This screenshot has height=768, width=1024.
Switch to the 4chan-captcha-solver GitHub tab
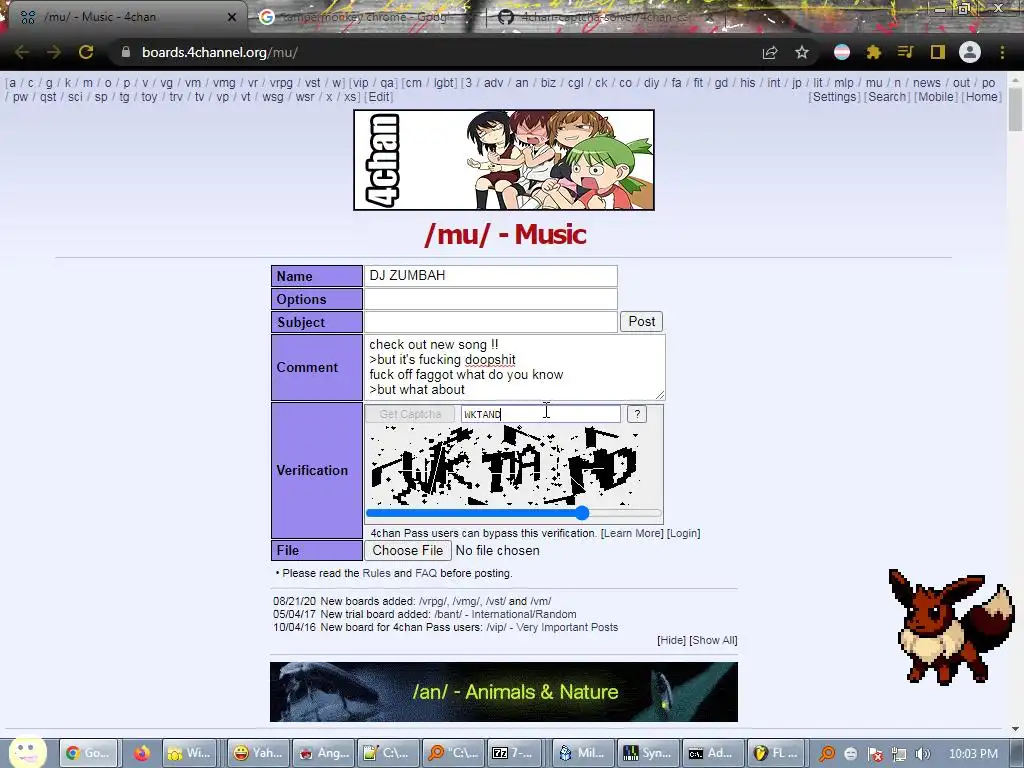click(x=604, y=17)
